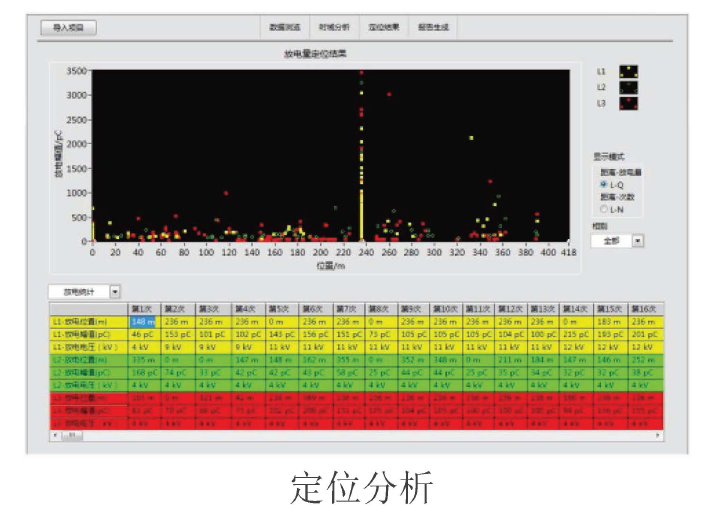Click the 第1次 column header

pyautogui.click(x=144, y=308)
